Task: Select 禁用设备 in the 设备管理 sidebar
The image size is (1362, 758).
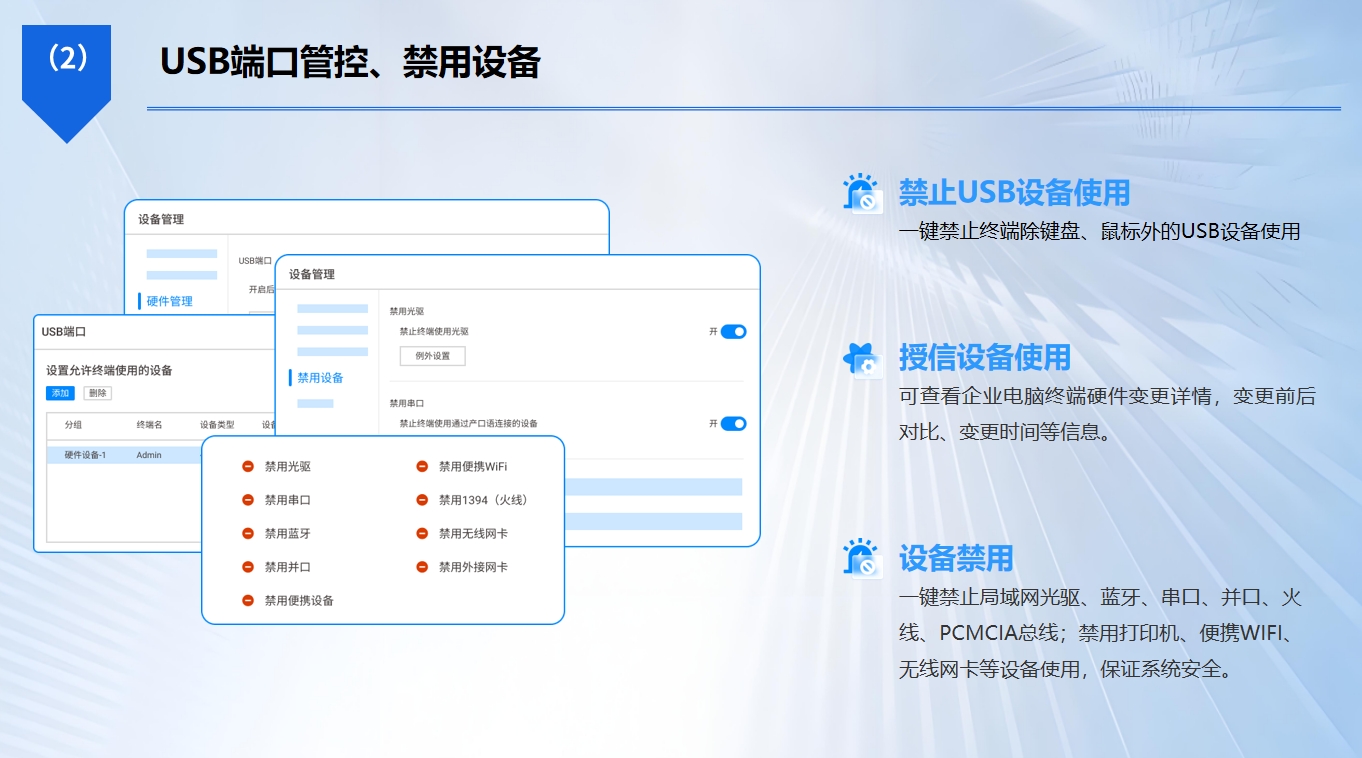Action: click(320, 378)
